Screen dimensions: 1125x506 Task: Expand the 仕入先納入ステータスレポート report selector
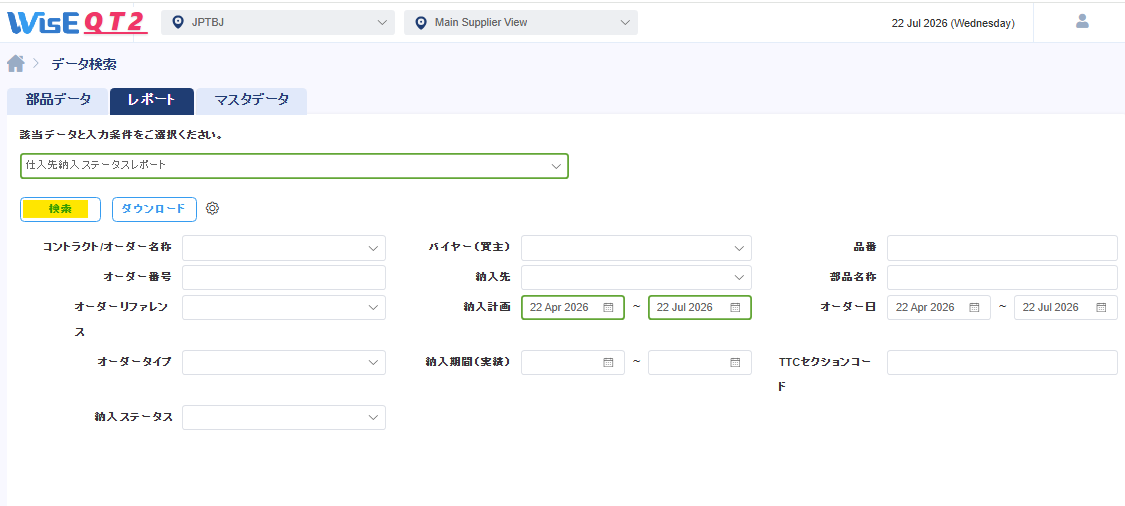click(294, 166)
